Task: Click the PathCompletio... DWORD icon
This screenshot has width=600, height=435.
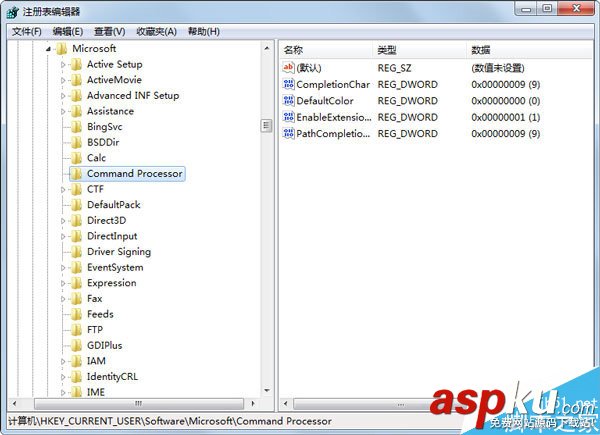Action: click(x=288, y=134)
